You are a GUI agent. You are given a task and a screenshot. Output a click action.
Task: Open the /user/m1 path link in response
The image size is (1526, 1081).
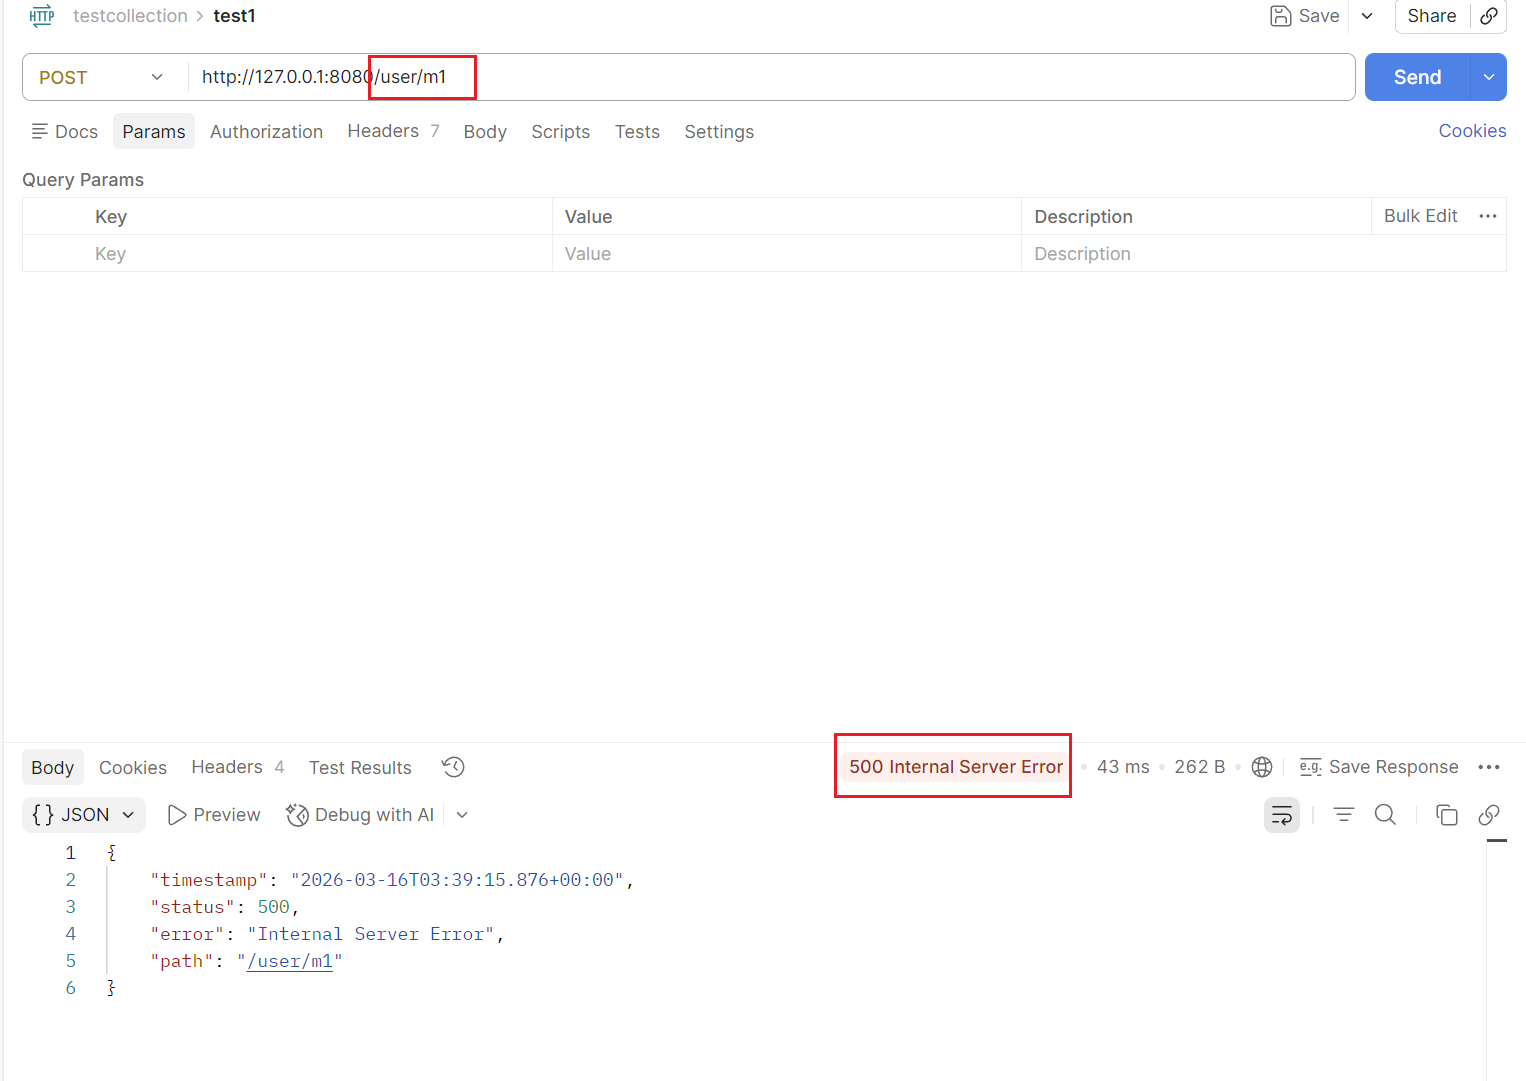point(290,961)
